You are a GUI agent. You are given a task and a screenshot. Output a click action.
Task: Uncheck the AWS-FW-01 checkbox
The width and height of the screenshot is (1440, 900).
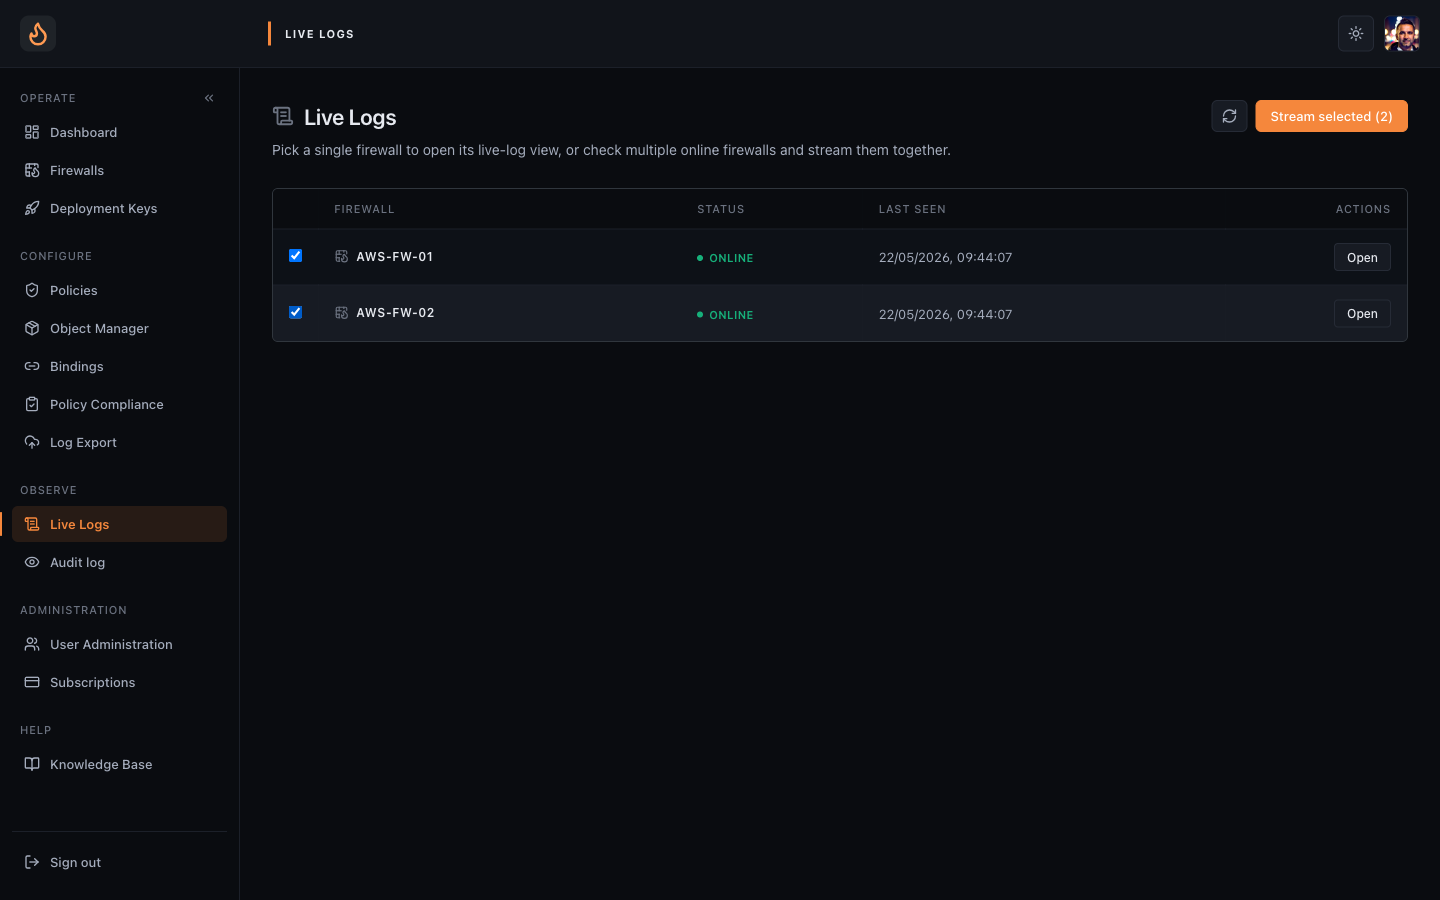pos(295,256)
